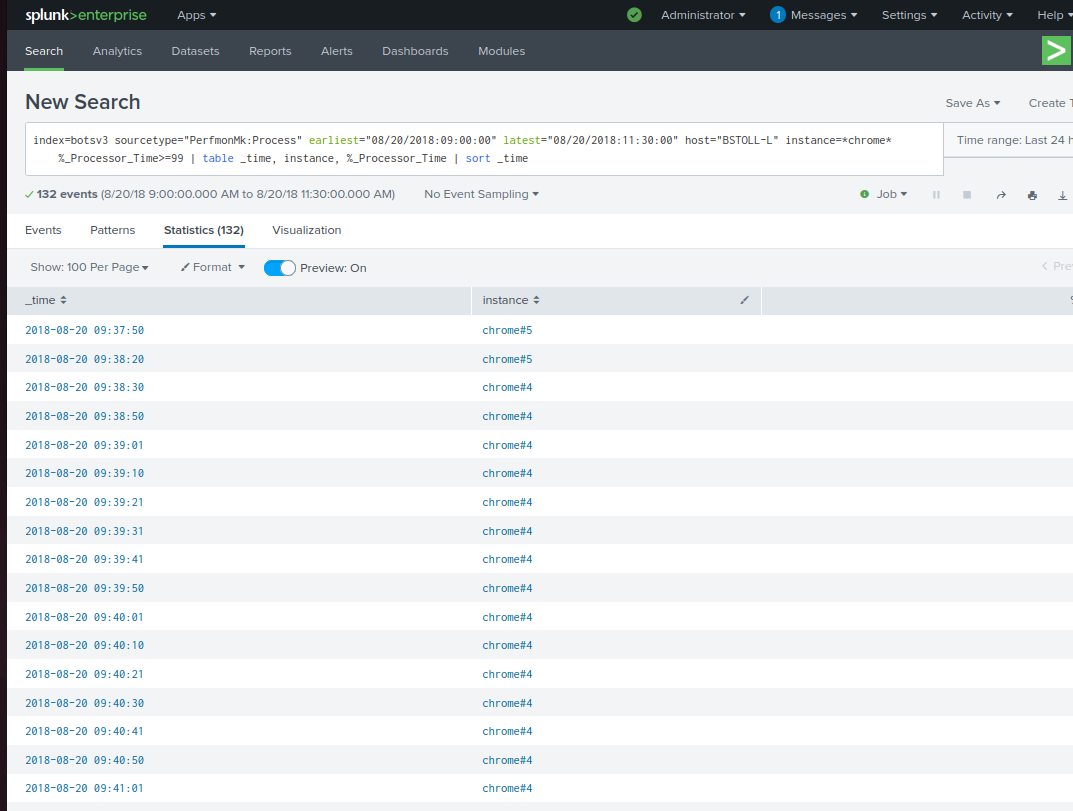The width and height of the screenshot is (1073, 811).
Task: Click inside the search query box
Action: coord(484,149)
